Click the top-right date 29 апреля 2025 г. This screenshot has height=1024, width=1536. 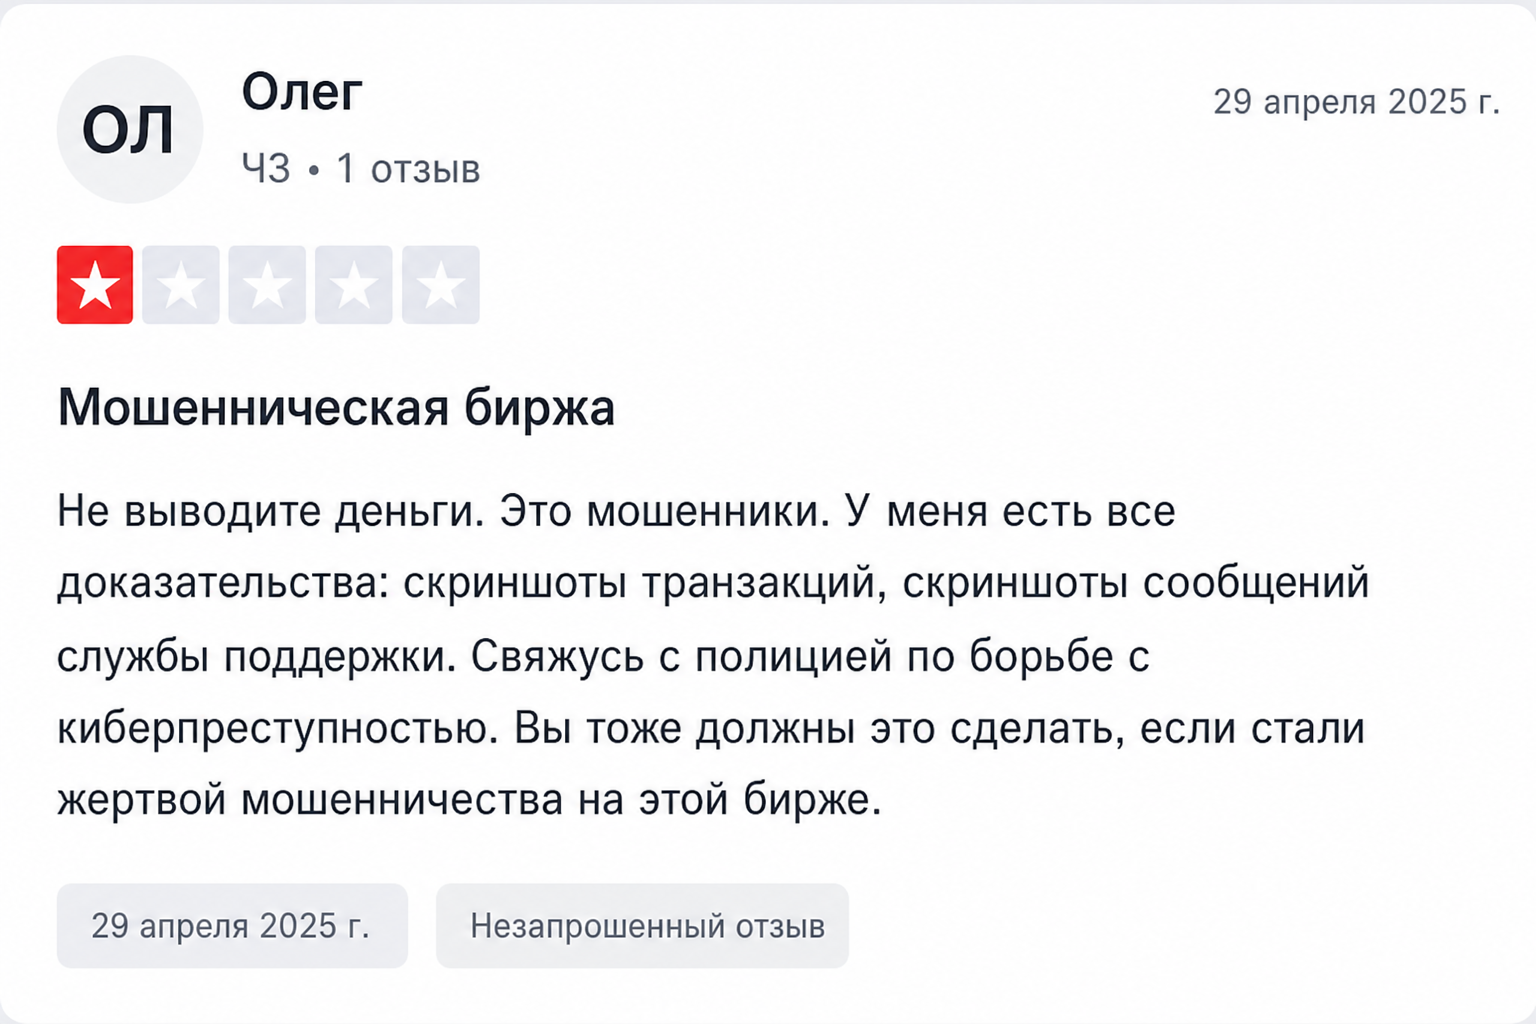pos(1356,102)
